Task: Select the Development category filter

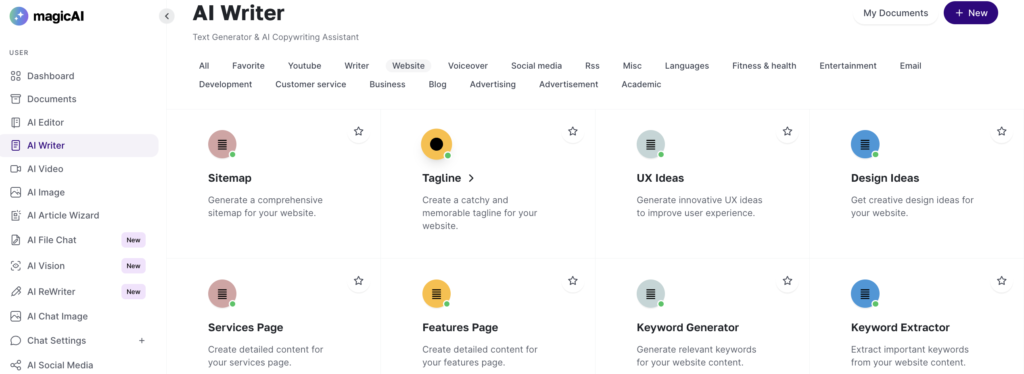Action: (x=225, y=85)
